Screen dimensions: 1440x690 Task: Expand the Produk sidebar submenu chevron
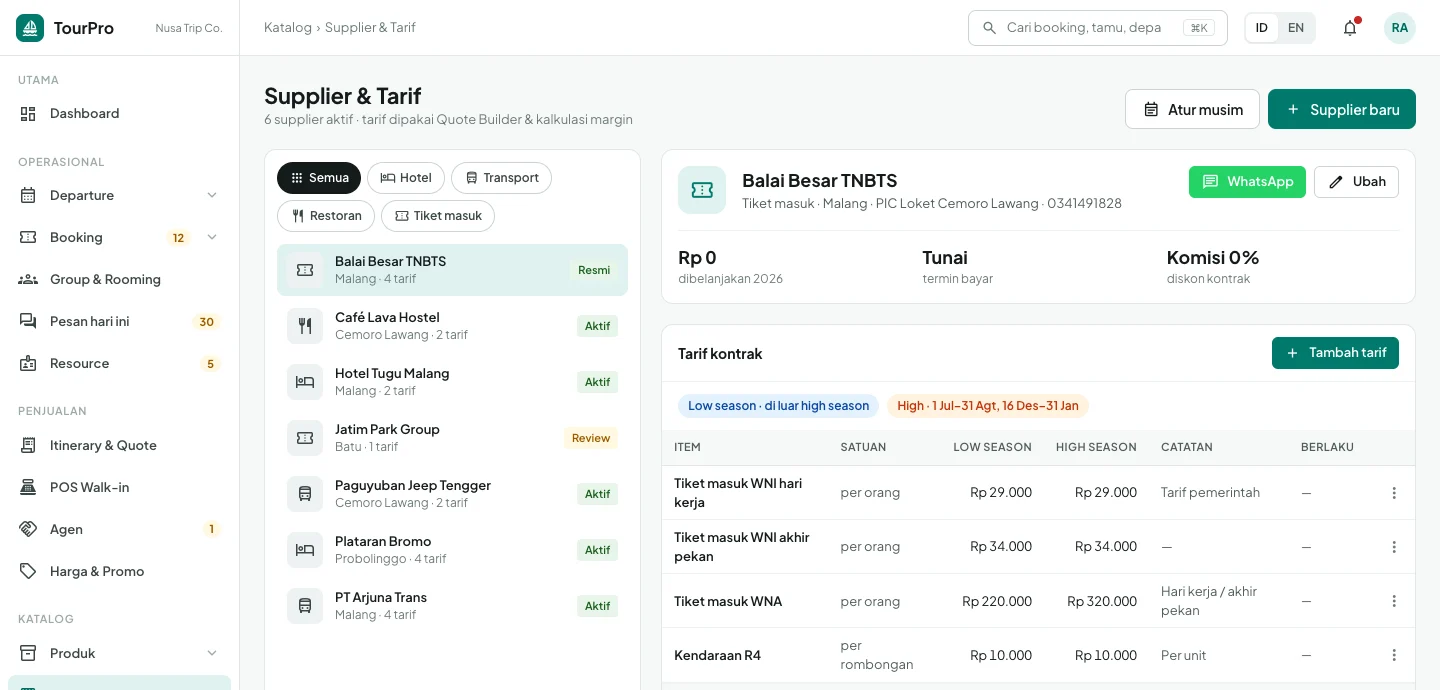212,654
